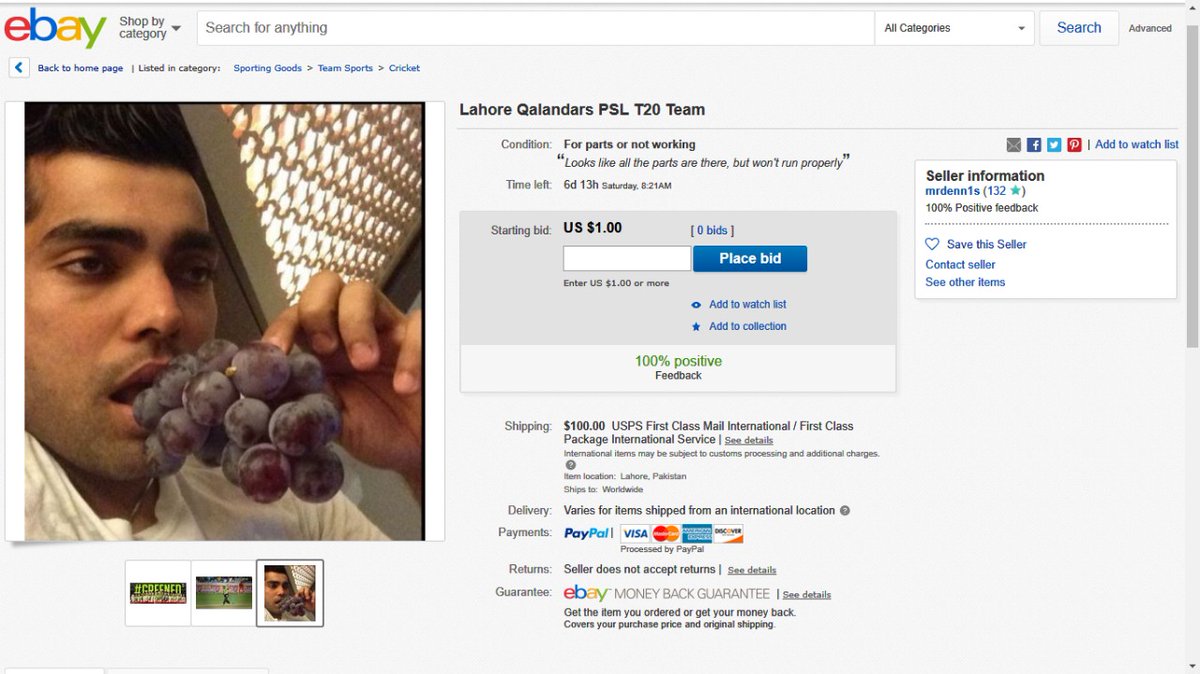Click the star Add to collection
Viewport: 1200px width, 674px height.
pos(697,327)
